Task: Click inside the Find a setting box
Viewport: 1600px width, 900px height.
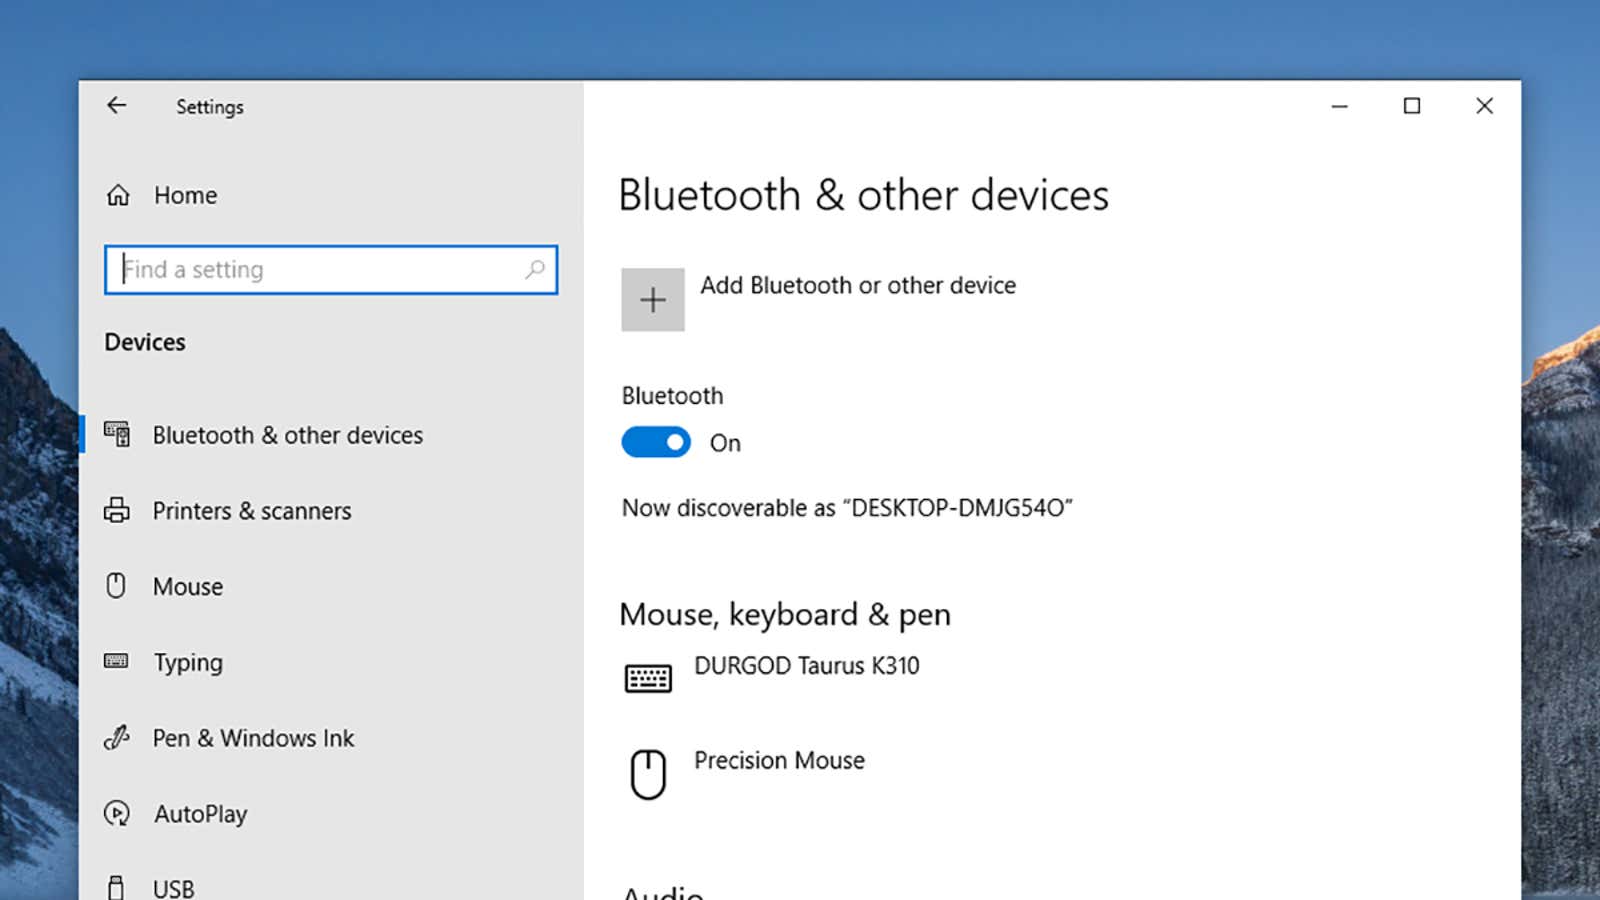Action: (300, 269)
